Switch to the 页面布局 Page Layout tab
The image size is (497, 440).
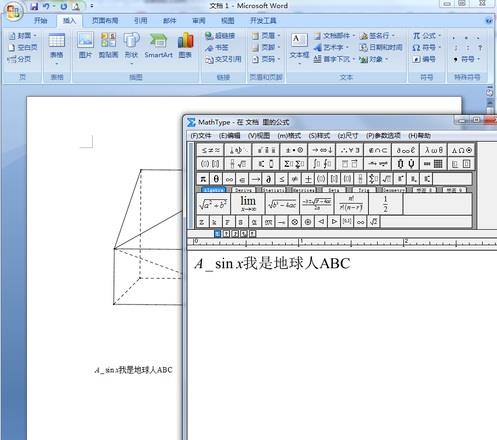coord(105,21)
